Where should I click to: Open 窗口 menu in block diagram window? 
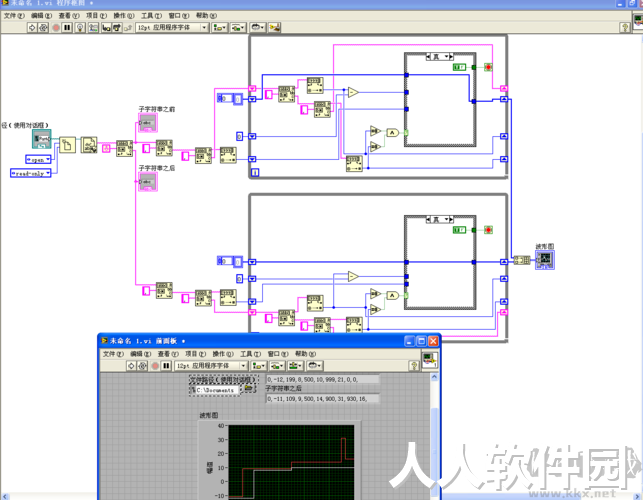point(179,16)
